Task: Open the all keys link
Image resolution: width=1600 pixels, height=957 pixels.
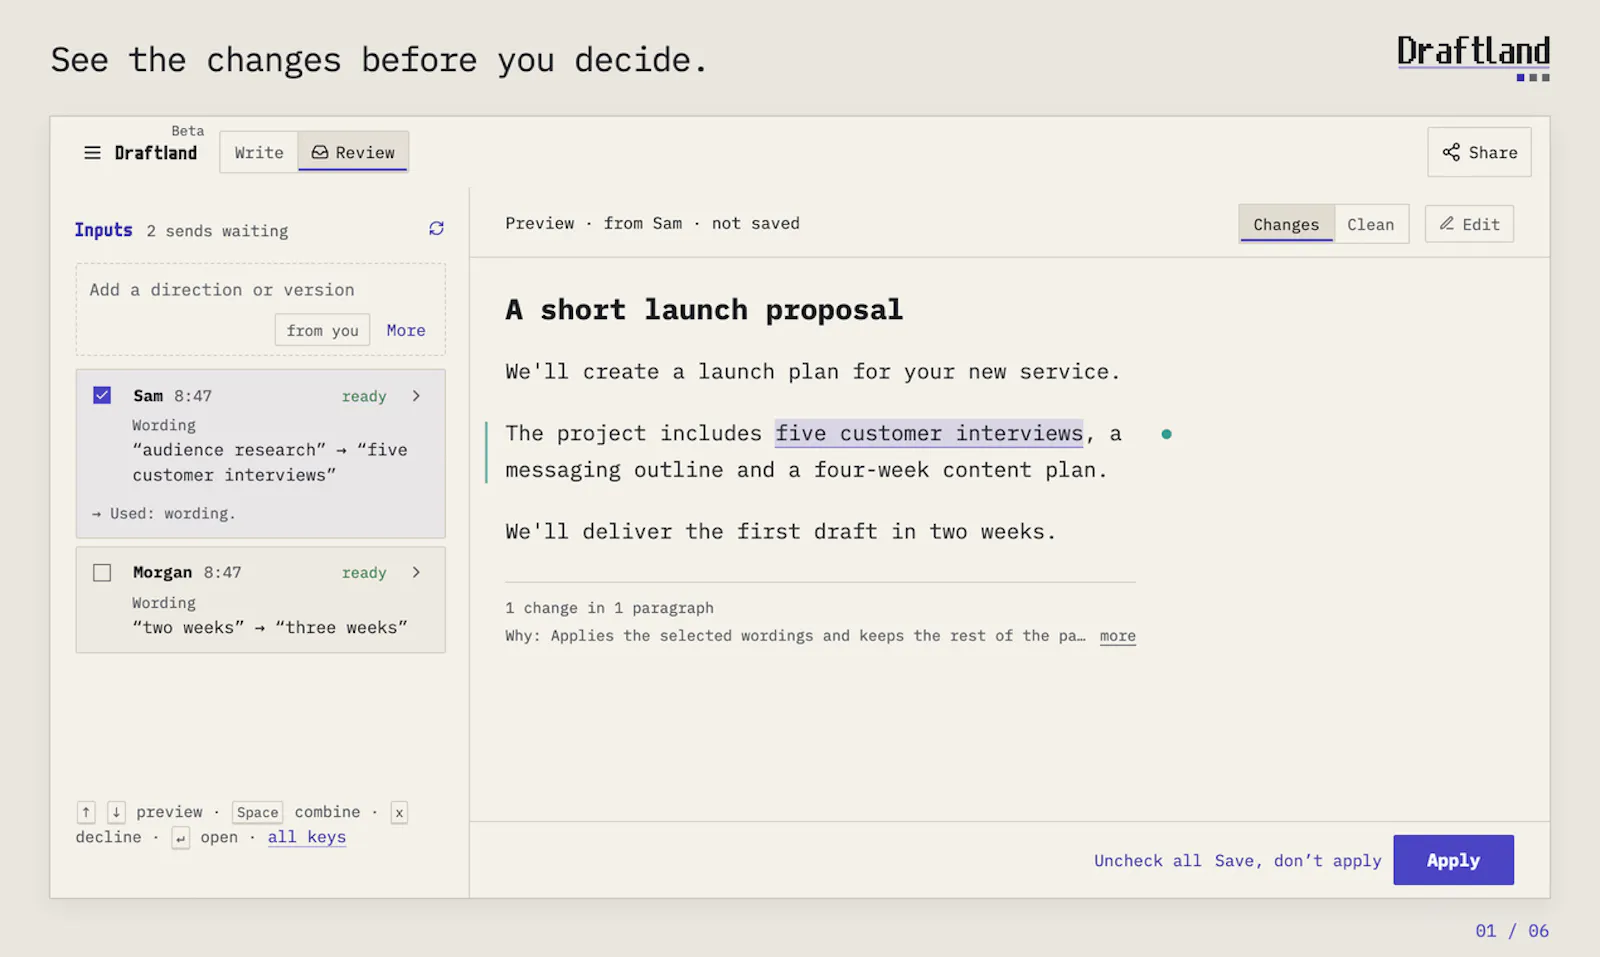Action: pos(307,837)
